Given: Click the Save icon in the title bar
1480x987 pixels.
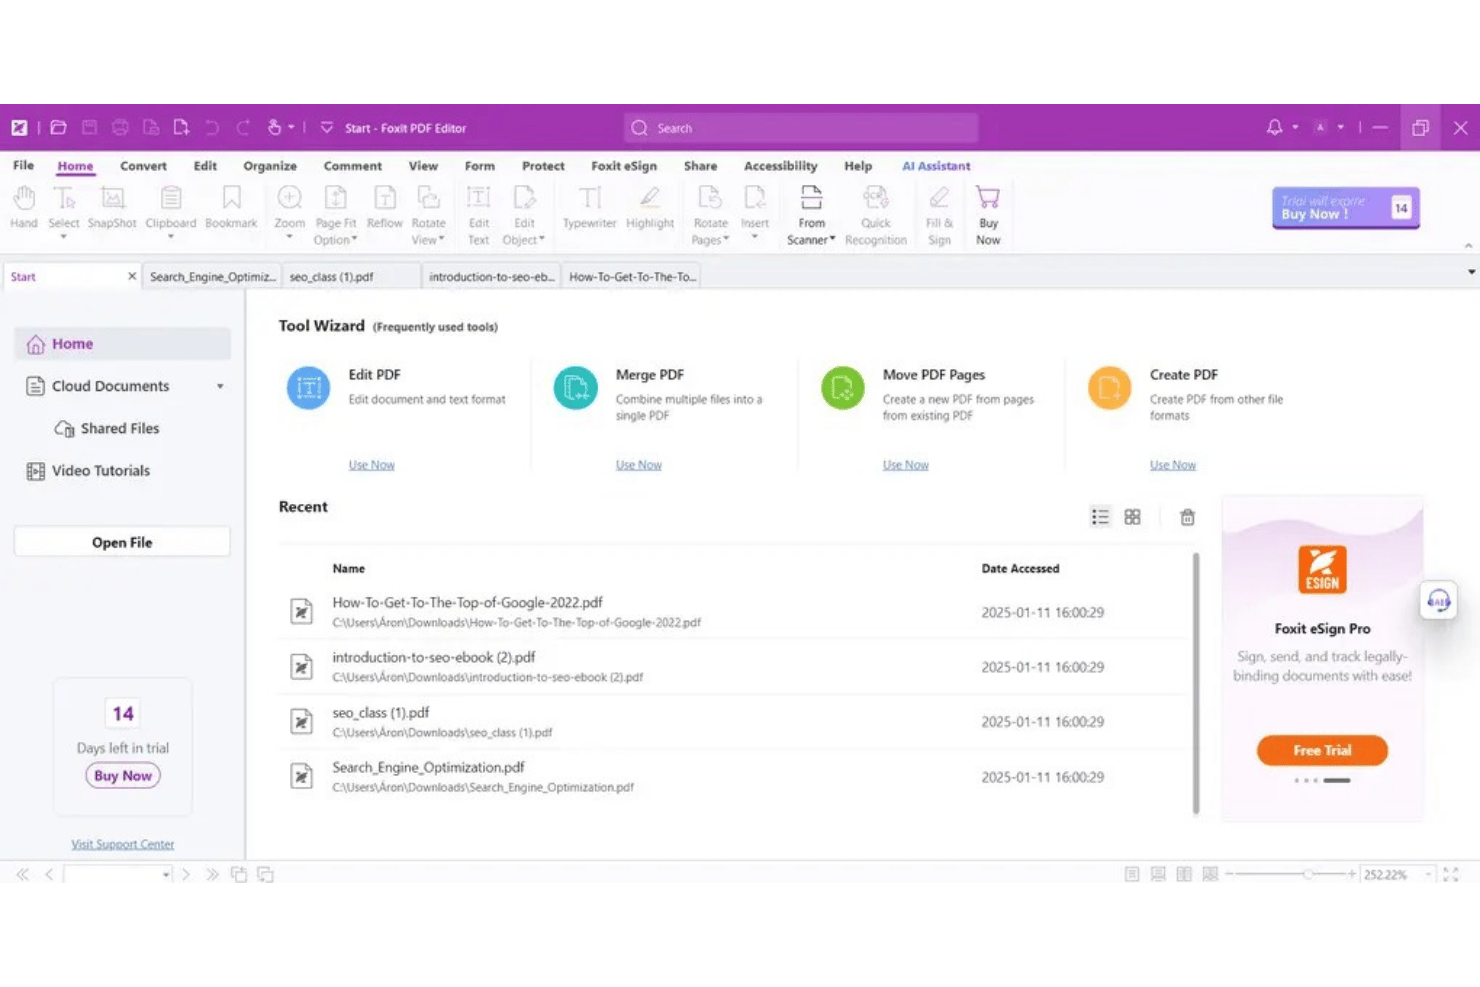Looking at the screenshot, I should pyautogui.click(x=89, y=128).
